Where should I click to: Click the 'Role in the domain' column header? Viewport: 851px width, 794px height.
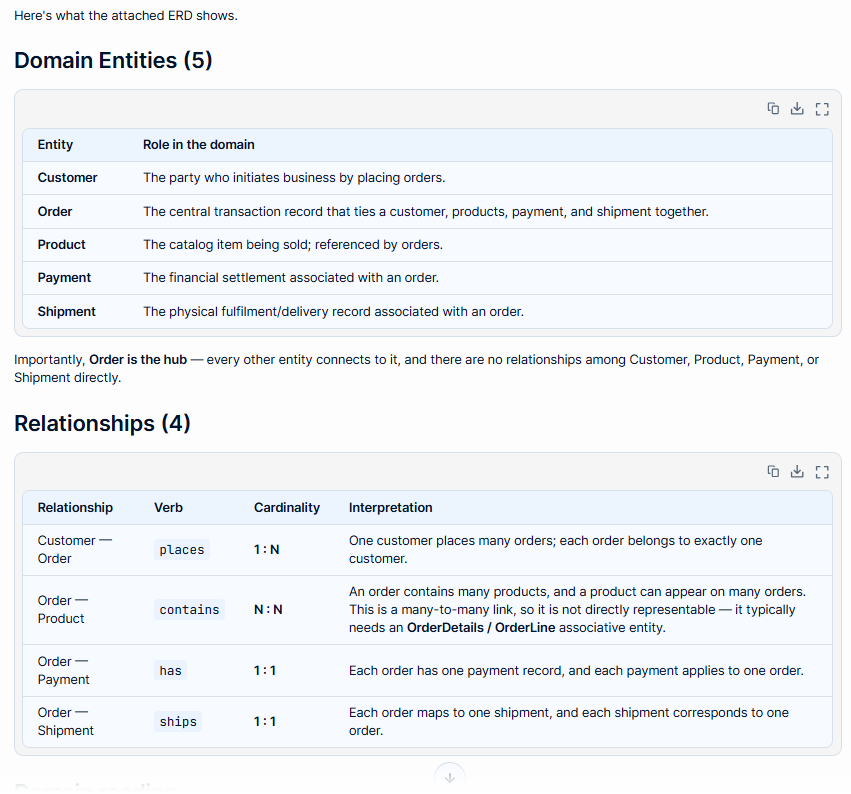[x=199, y=144]
